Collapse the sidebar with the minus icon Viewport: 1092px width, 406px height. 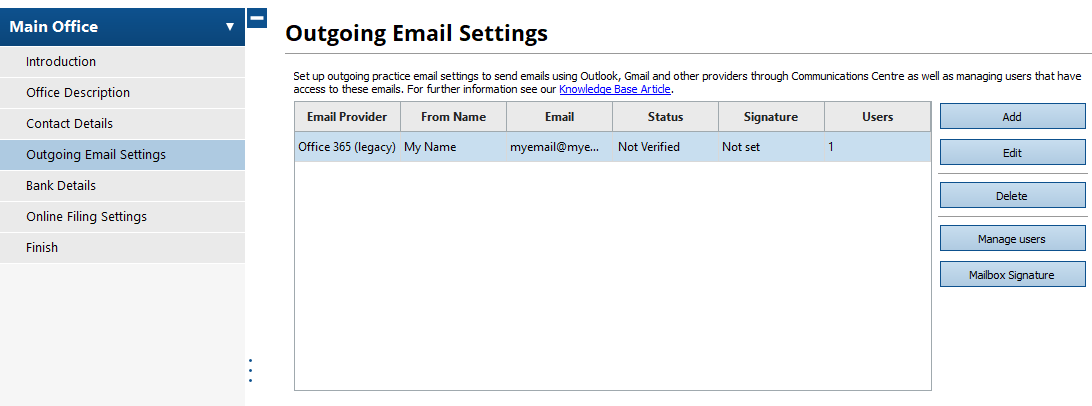tap(256, 18)
